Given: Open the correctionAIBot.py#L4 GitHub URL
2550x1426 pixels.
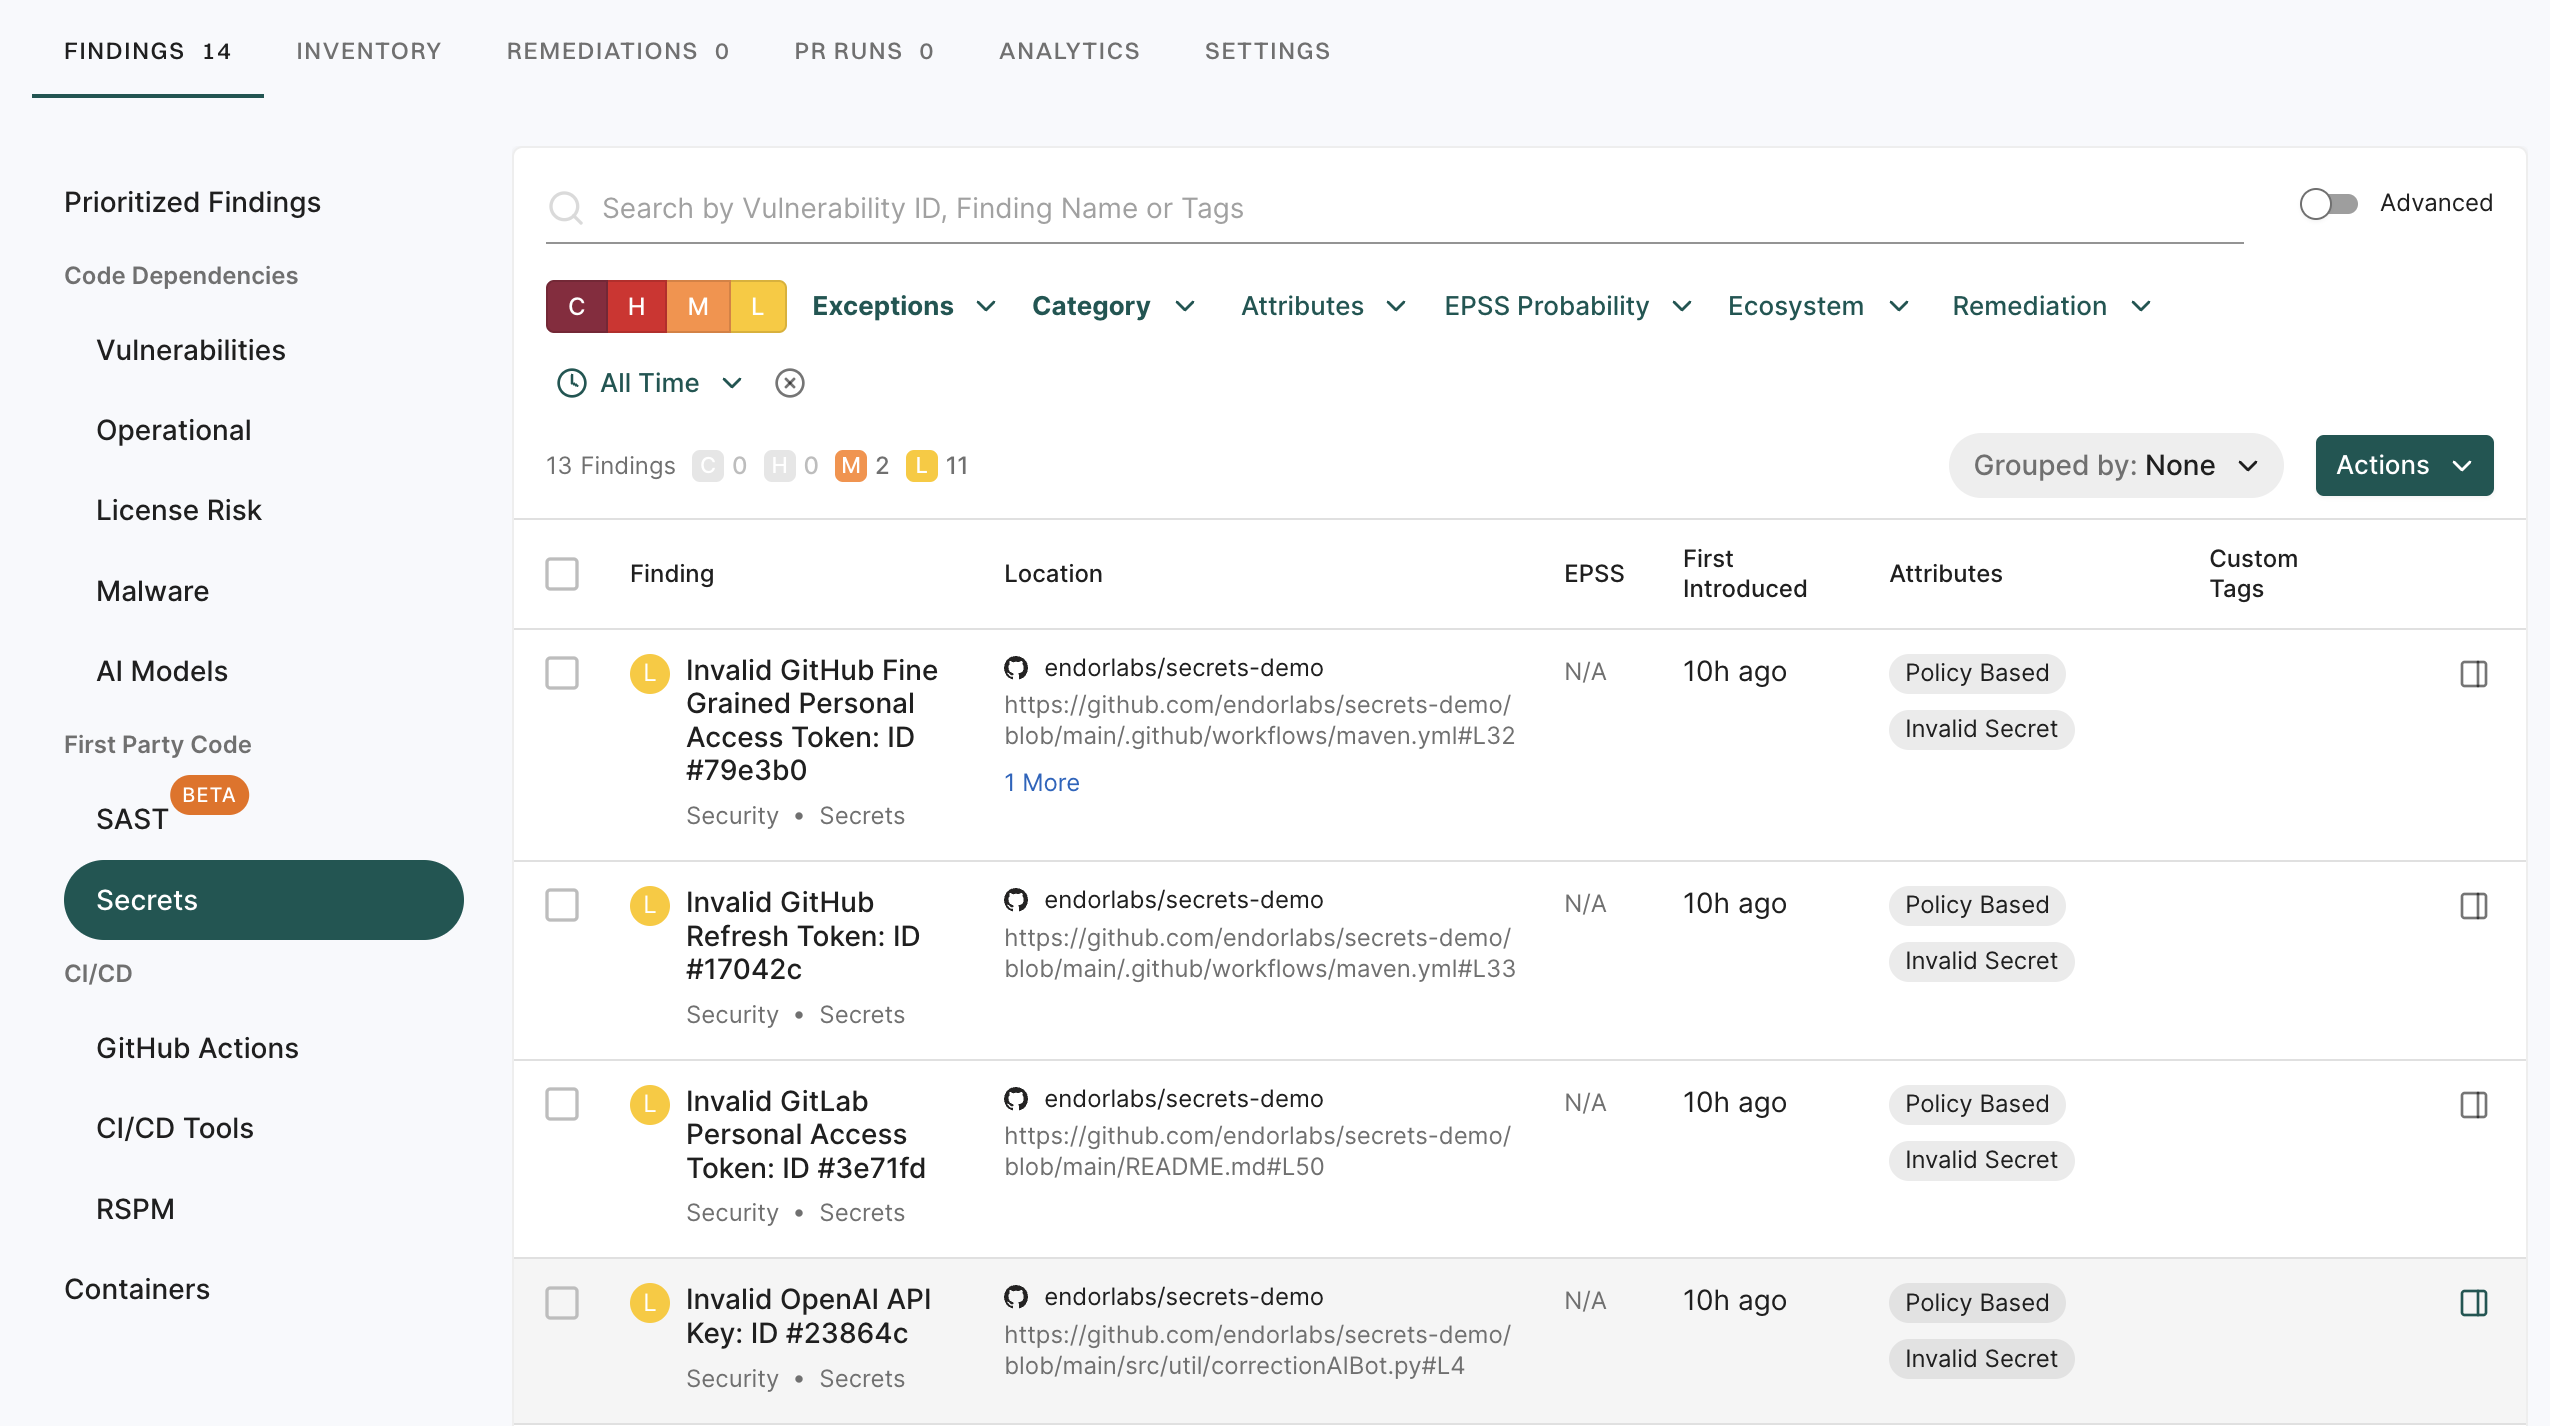Looking at the screenshot, I should [x=1258, y=1350].
